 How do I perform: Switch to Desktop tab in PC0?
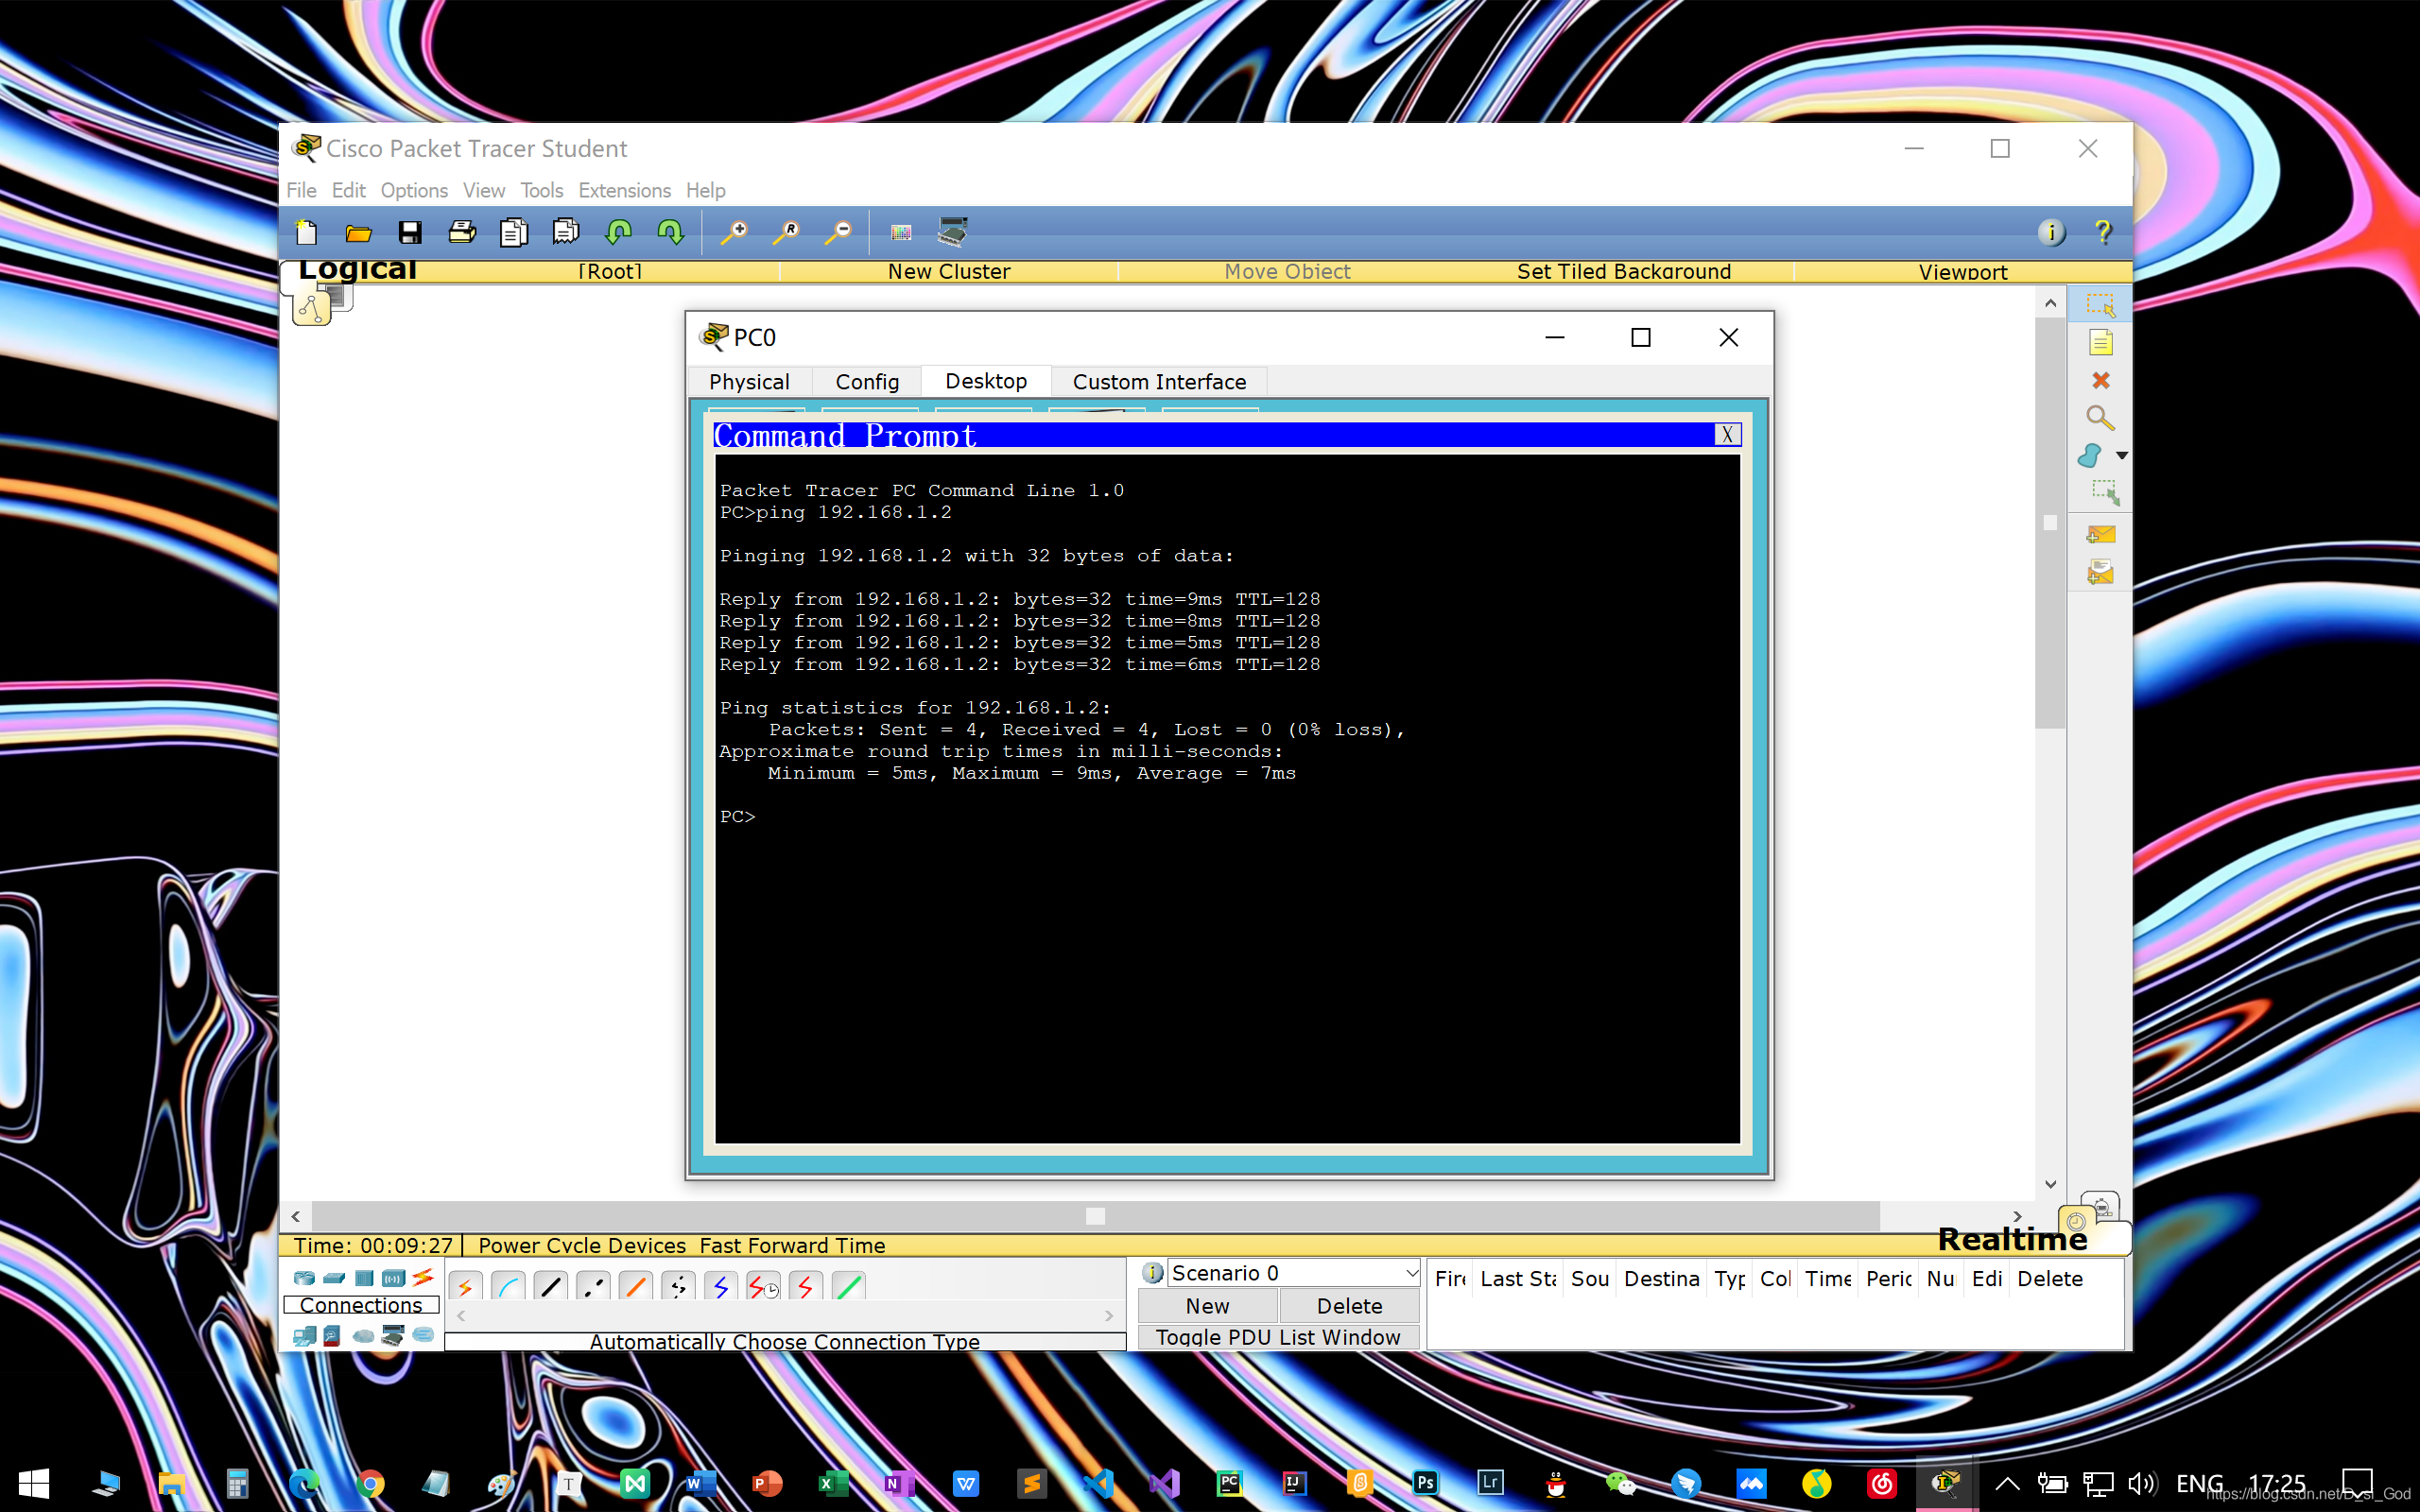(984, 380)
